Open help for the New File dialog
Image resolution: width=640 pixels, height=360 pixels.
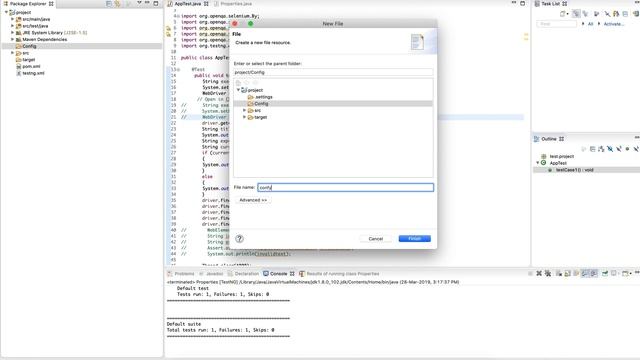(239, 239)
